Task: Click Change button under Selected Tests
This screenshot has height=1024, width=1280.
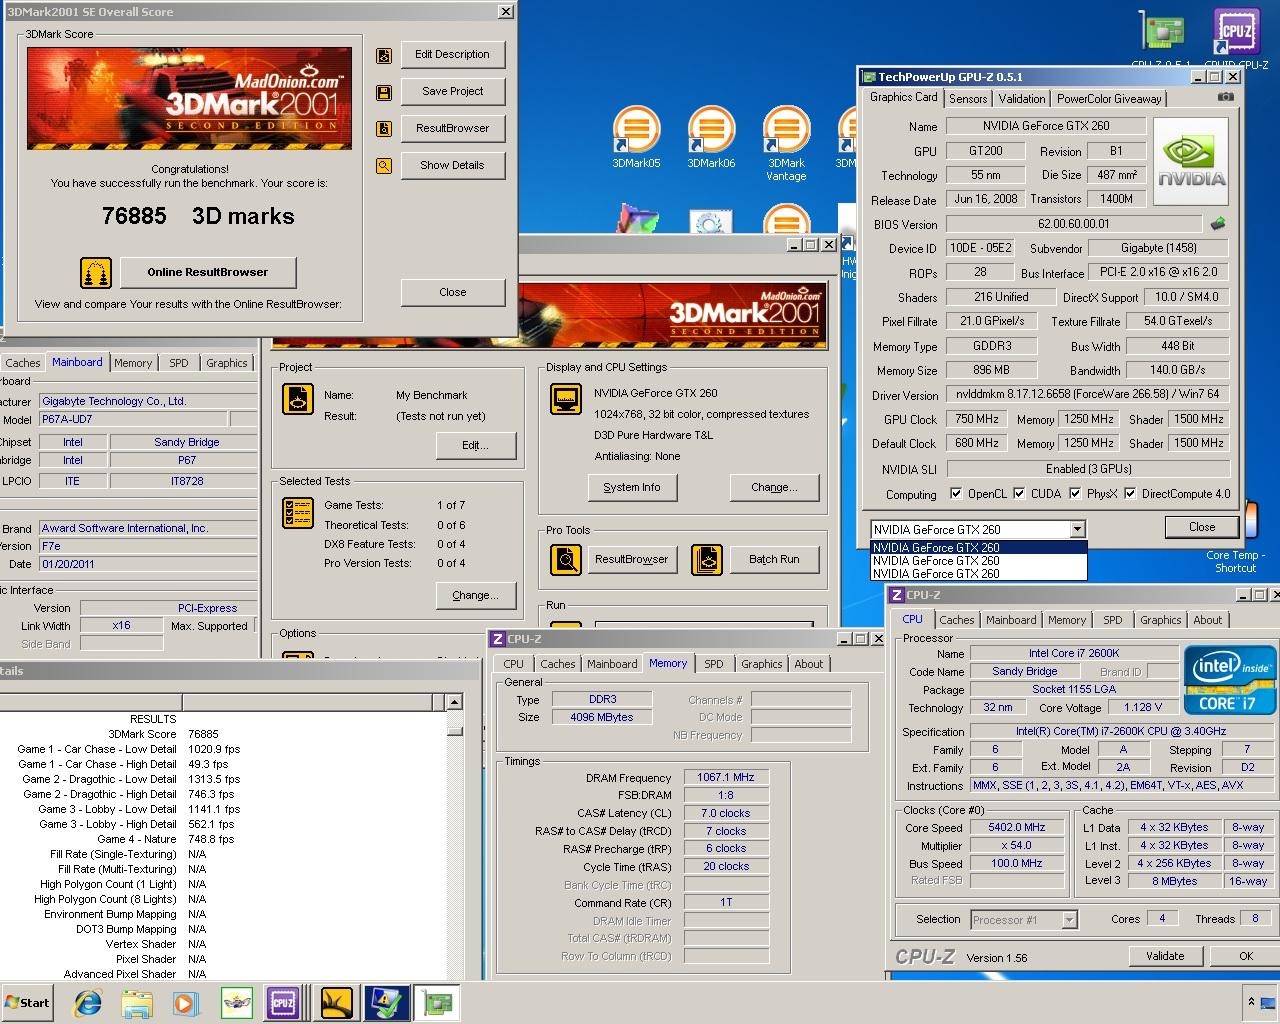Action: tap(475, 595)
